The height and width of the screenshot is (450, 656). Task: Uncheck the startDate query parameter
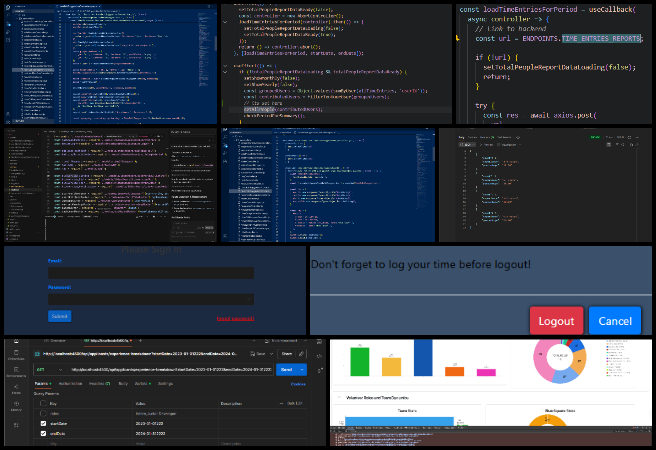(43, 423)
